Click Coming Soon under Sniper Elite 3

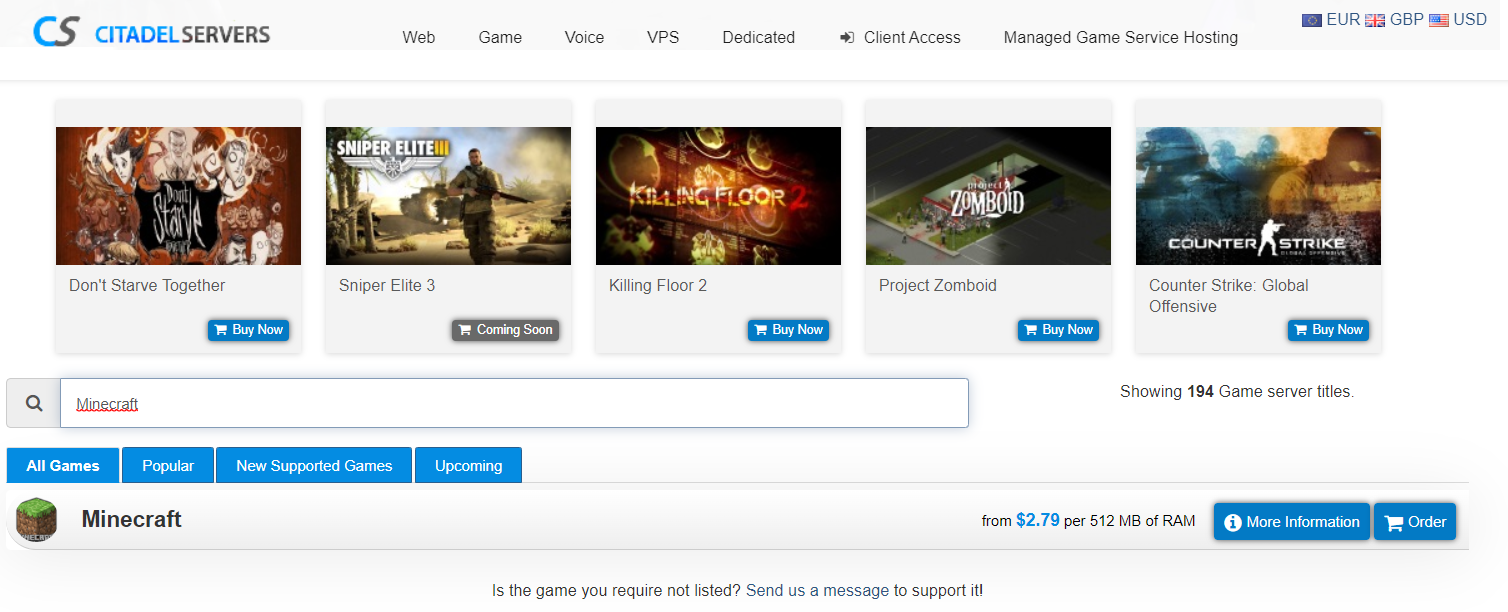tap(505, 330)
